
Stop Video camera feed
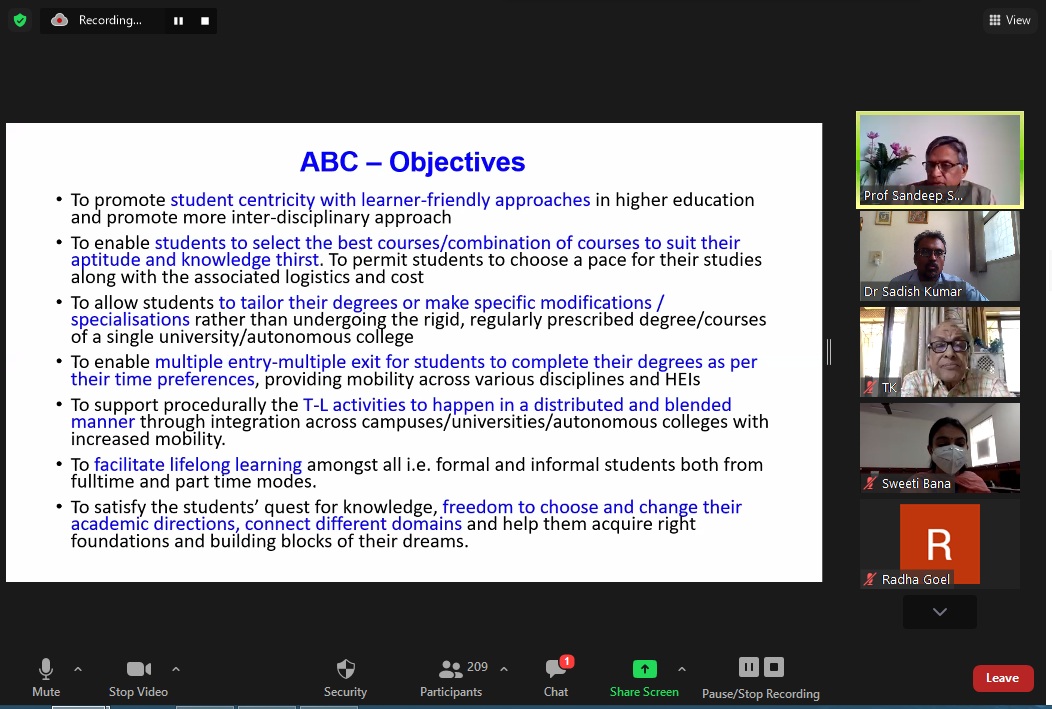point(138,677)
